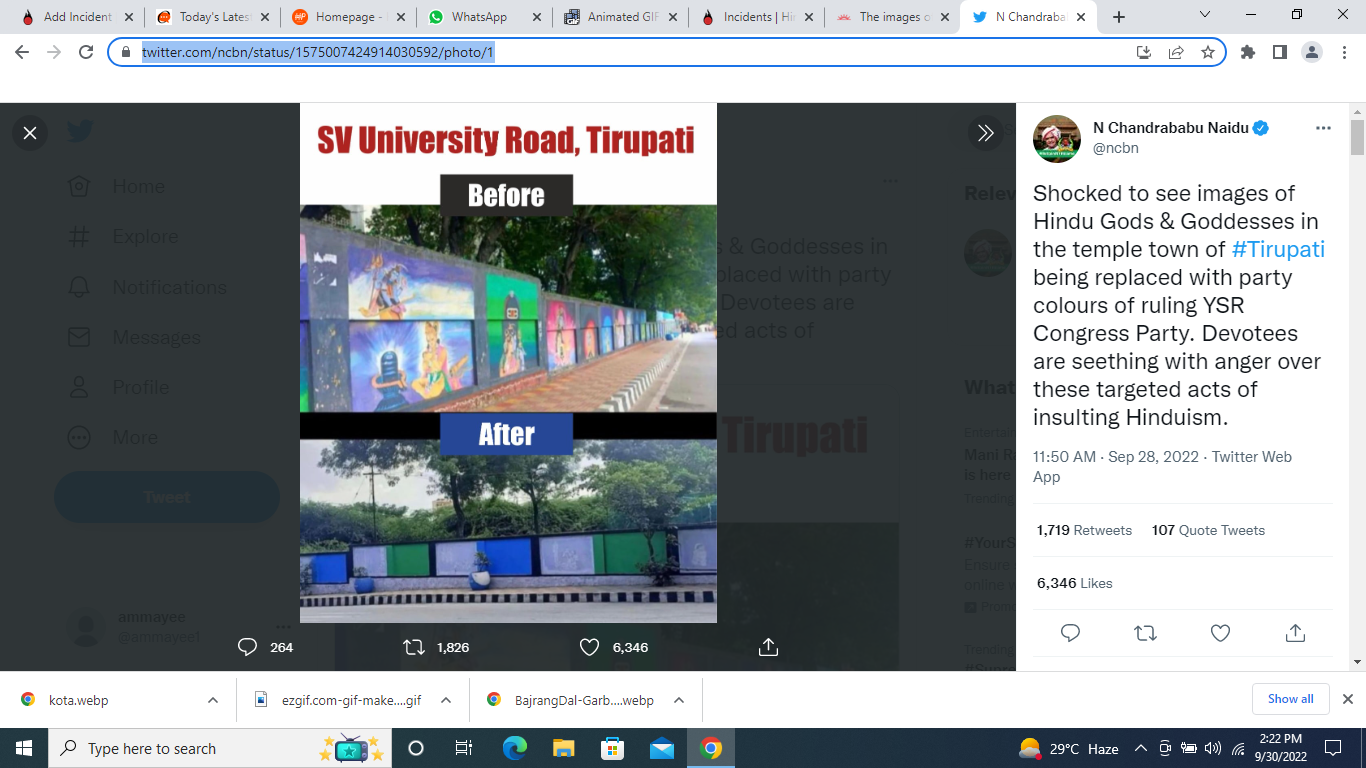View the 107 Quote Tweets list
This screenshot has height=768, width=1366.
(1208, 530)
